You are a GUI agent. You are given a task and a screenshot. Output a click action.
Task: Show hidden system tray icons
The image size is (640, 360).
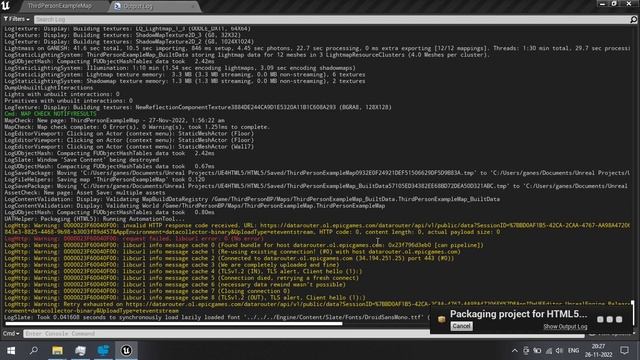tap(515, 351)
